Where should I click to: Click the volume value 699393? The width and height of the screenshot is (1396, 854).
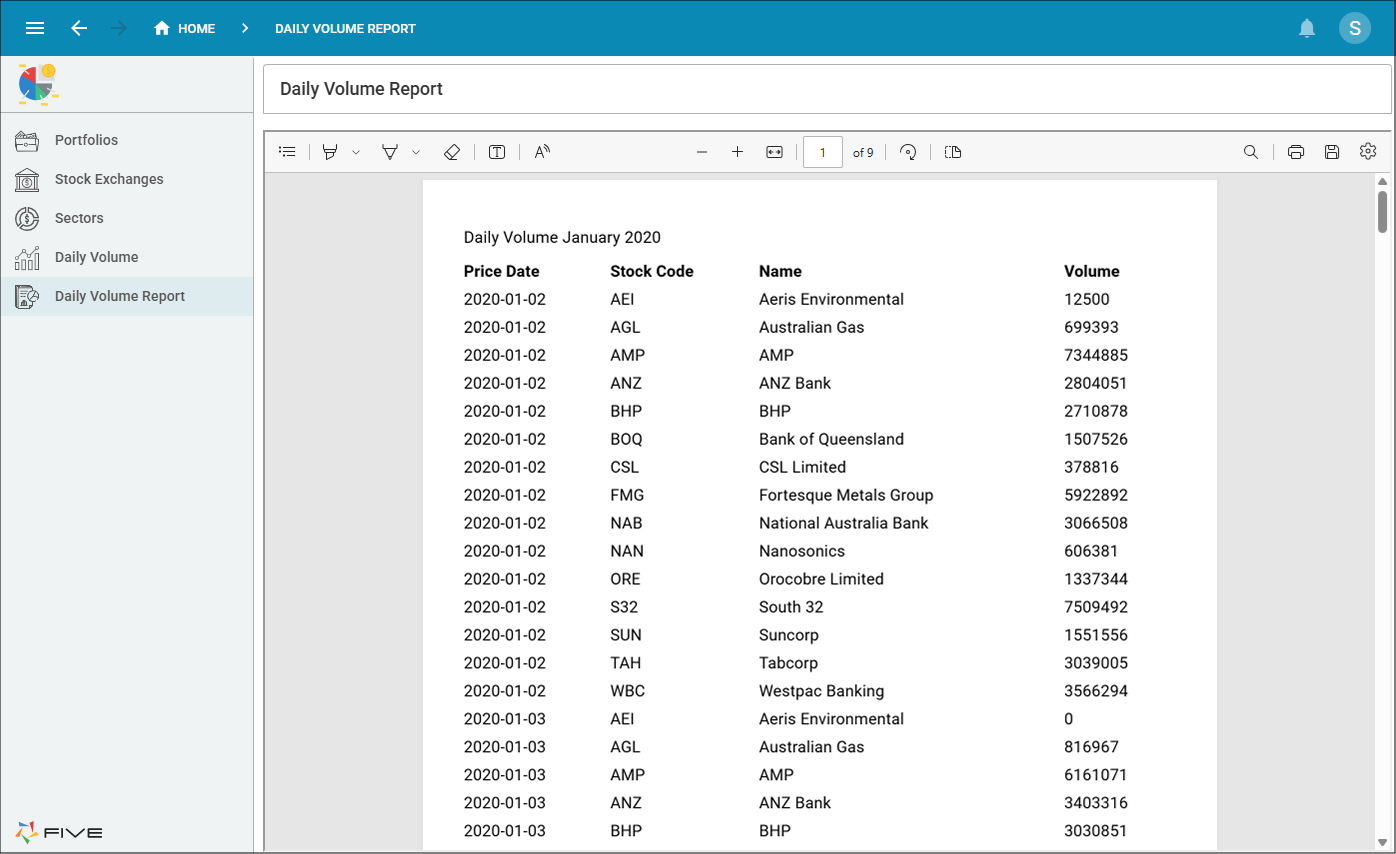tap(1092, 327)
